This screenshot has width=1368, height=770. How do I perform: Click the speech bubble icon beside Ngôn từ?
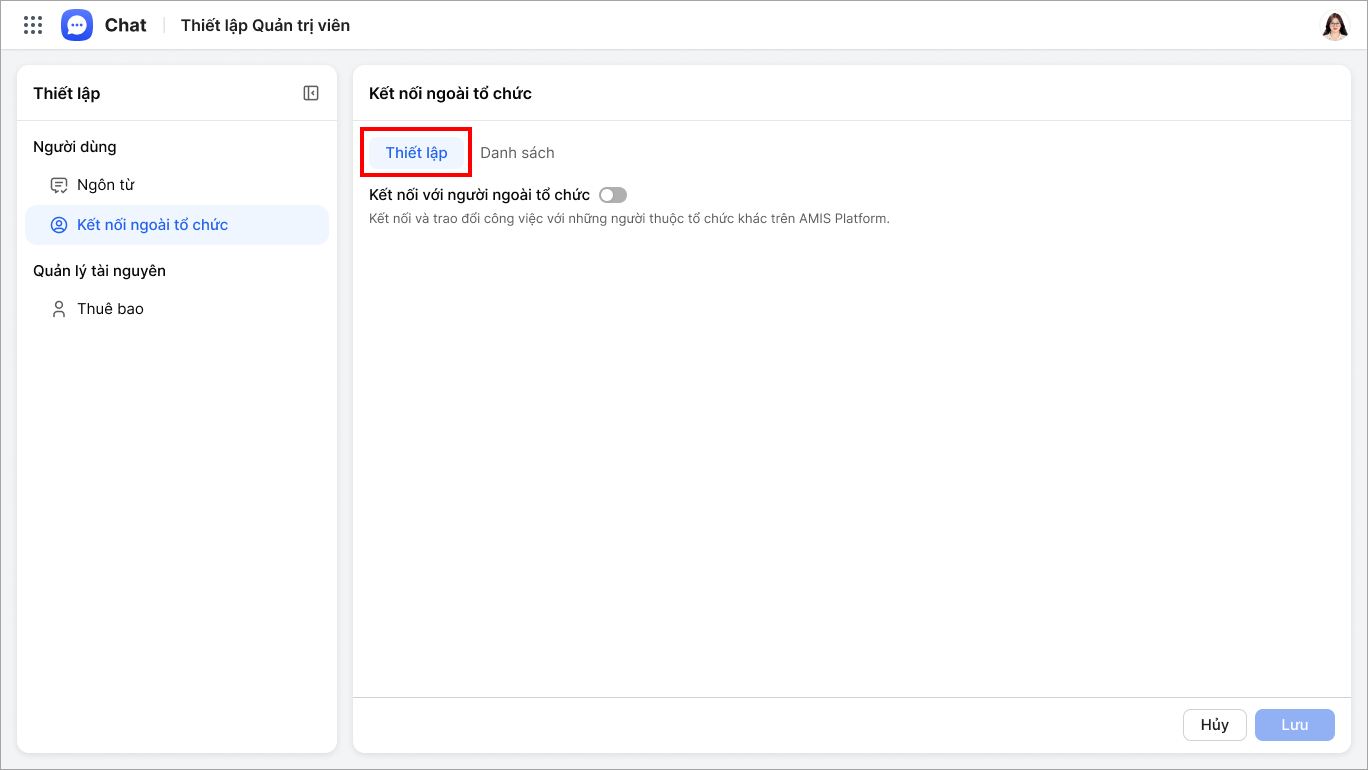coord(59,185)
